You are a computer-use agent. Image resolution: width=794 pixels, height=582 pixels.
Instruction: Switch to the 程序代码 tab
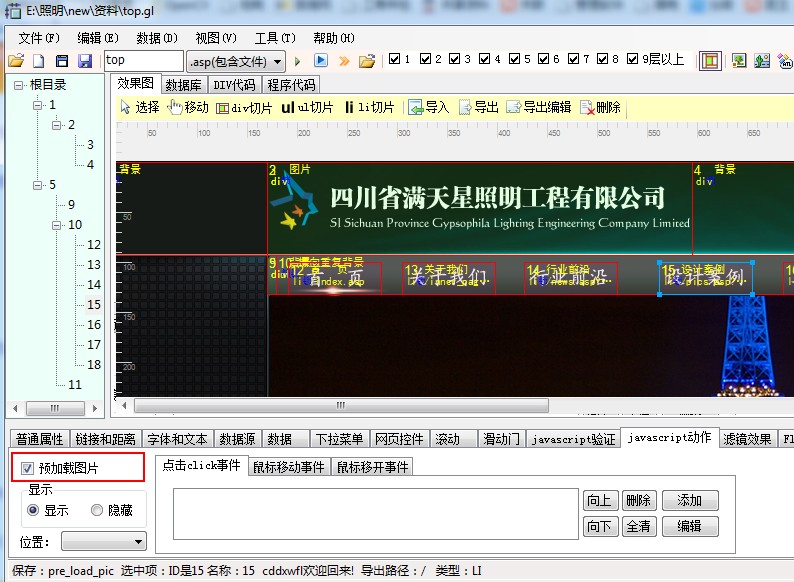coord(291,85)
